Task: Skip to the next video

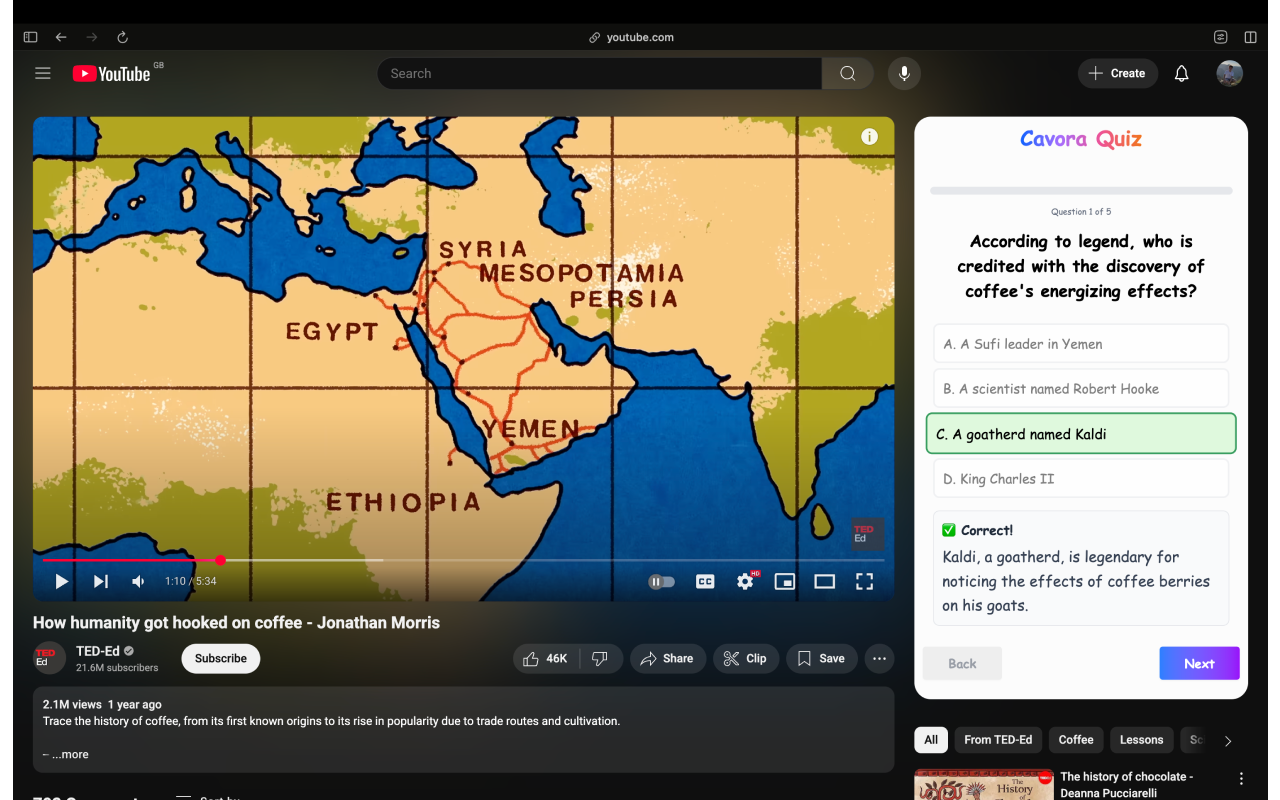Action: click(x=101, y=581)
